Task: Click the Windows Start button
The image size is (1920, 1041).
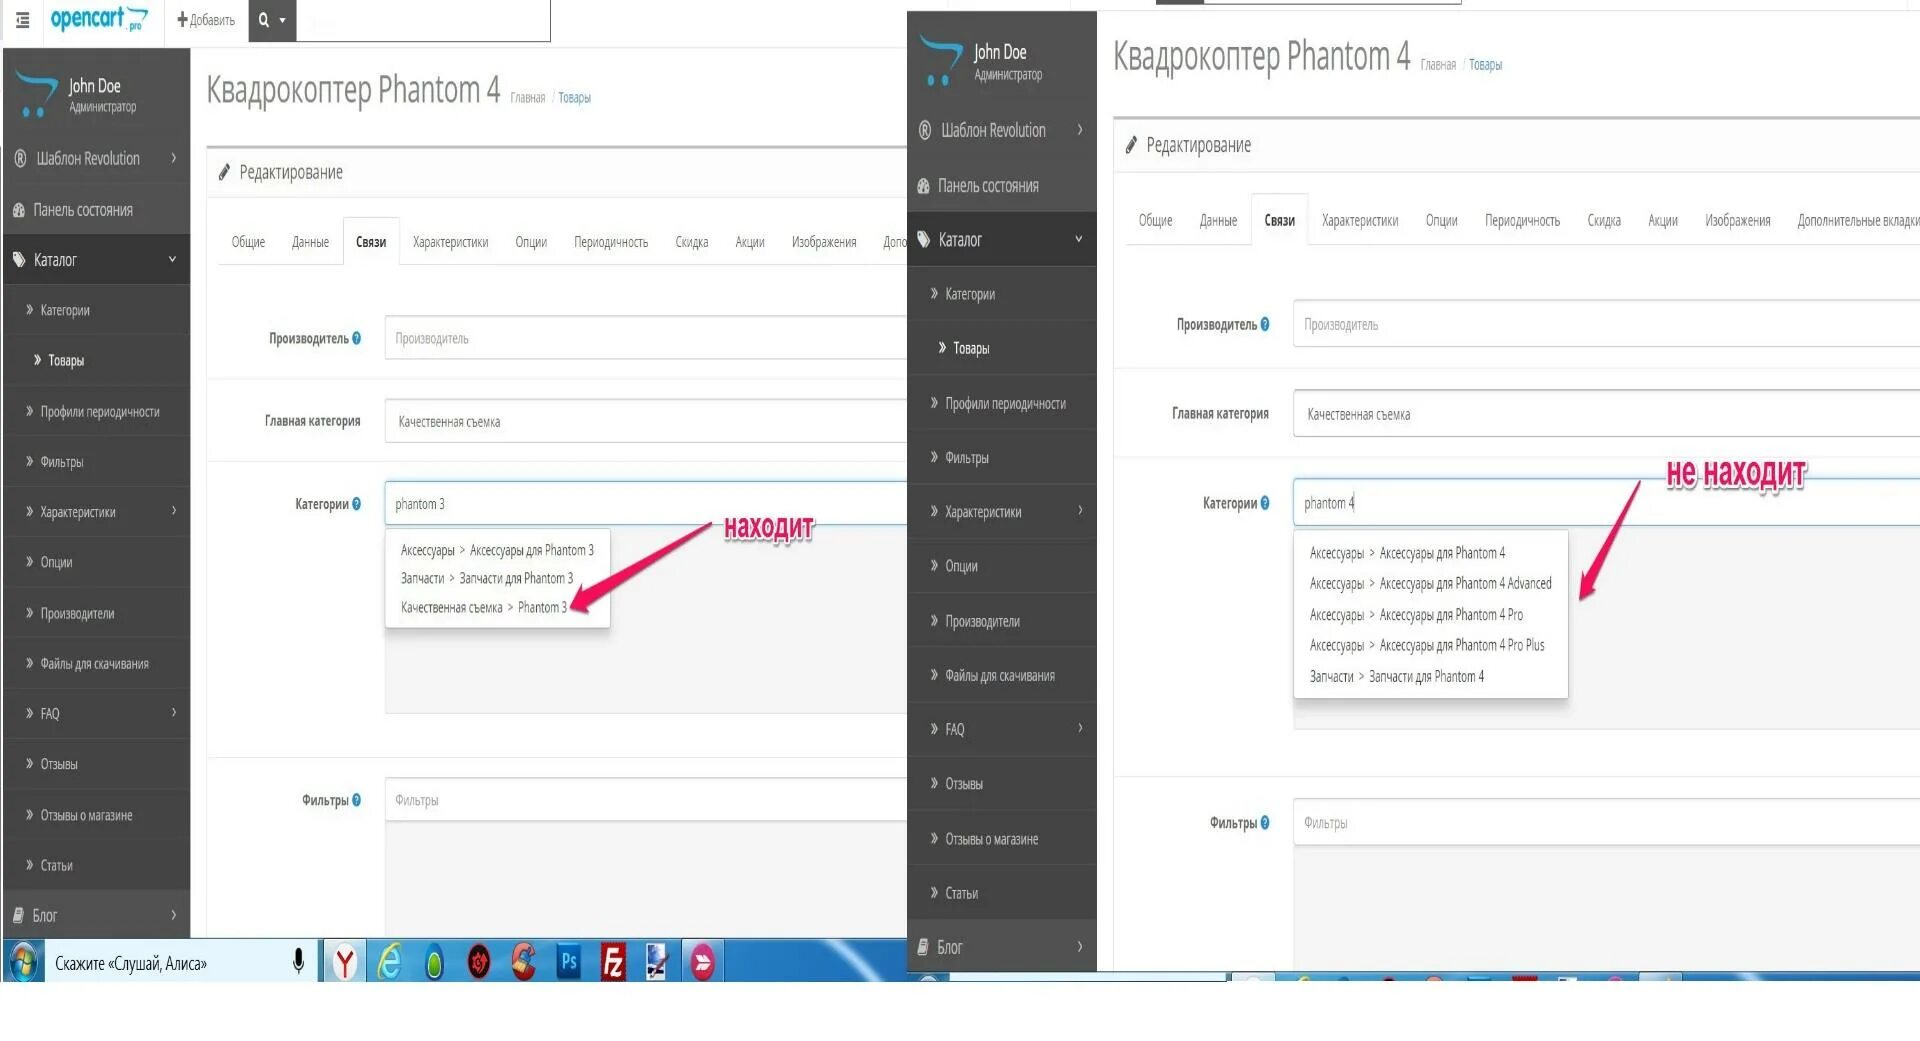Action: point(23,962)
